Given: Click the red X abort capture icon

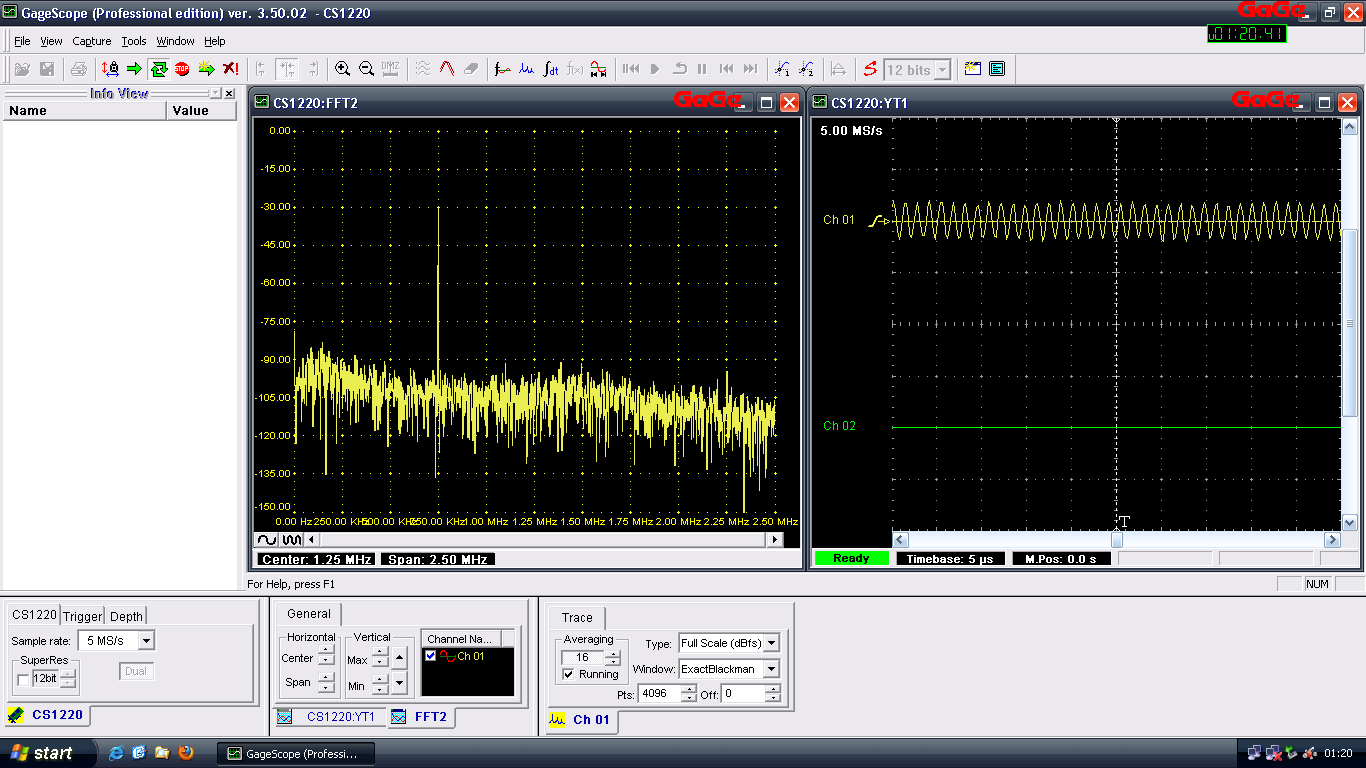Looking at the screenshot, I should tap(230, 69).
